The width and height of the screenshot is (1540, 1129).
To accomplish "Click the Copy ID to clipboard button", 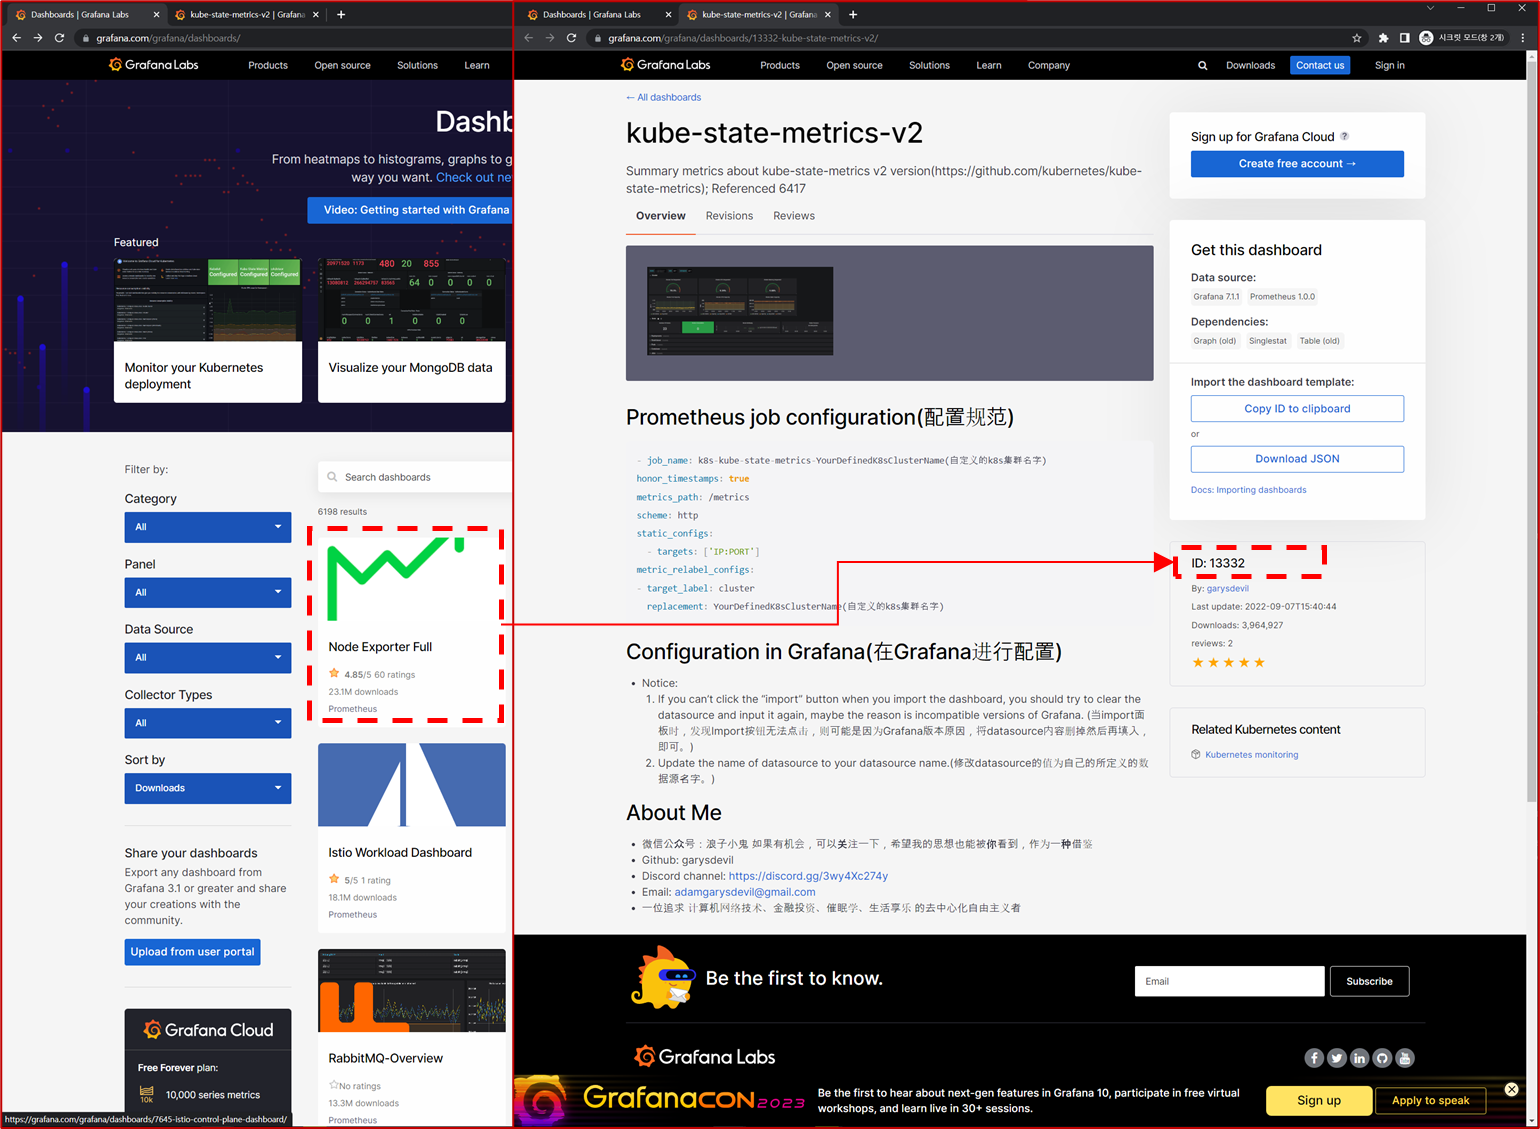I will pos(1297,408).
